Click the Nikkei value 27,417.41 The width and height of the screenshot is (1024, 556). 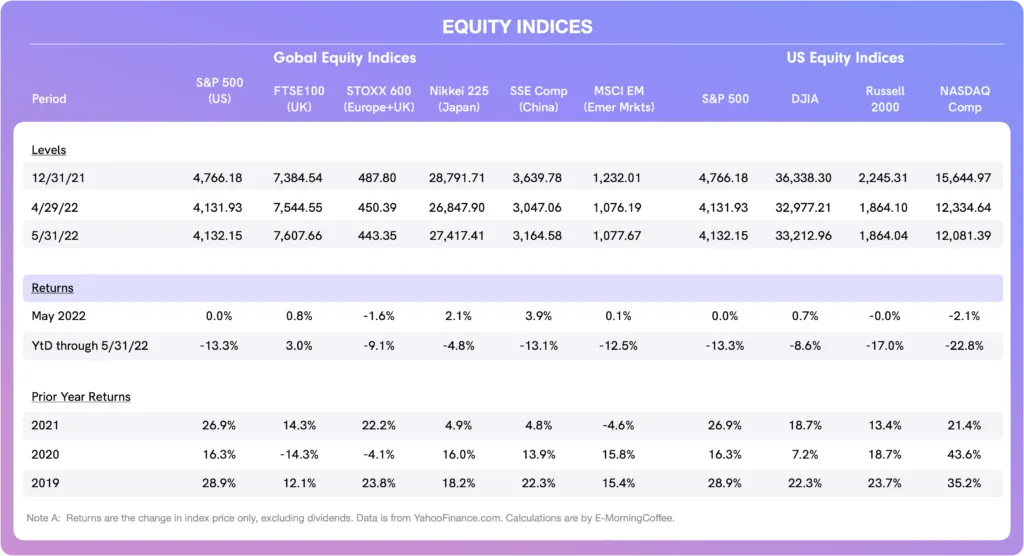(x=457, y=236)
